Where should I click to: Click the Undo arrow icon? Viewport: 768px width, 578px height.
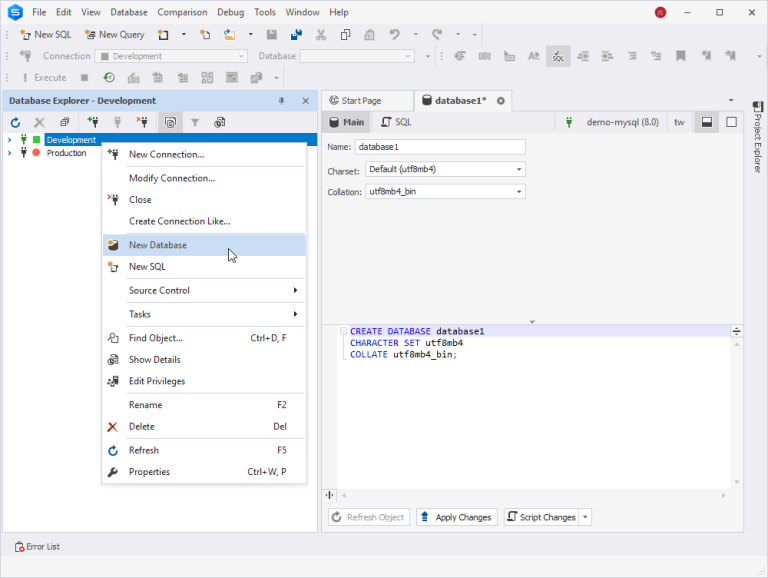point(394,34)
